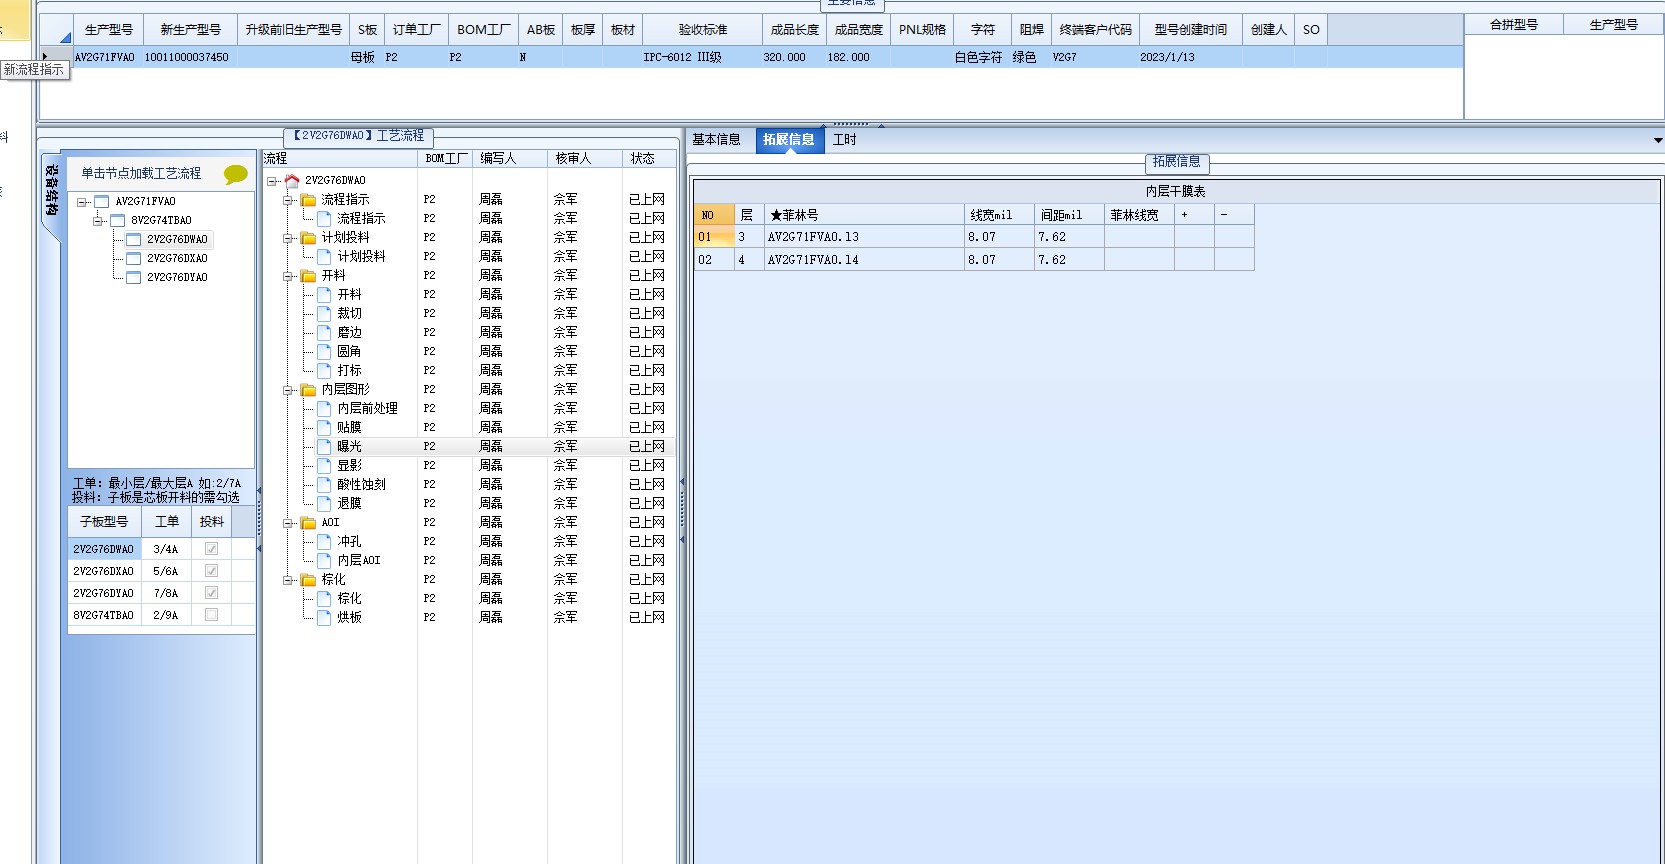1665x864 pixels.
Task: Collapse the 8V2G74TBA0 tree node
Action: pos(98,221)
